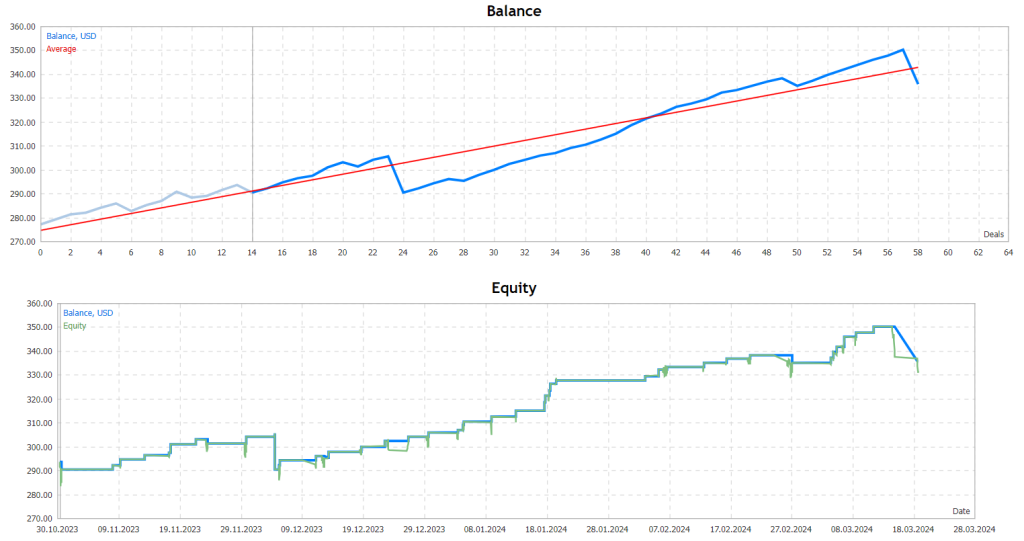Click the Equity chart title

click(x=513, y=288)
